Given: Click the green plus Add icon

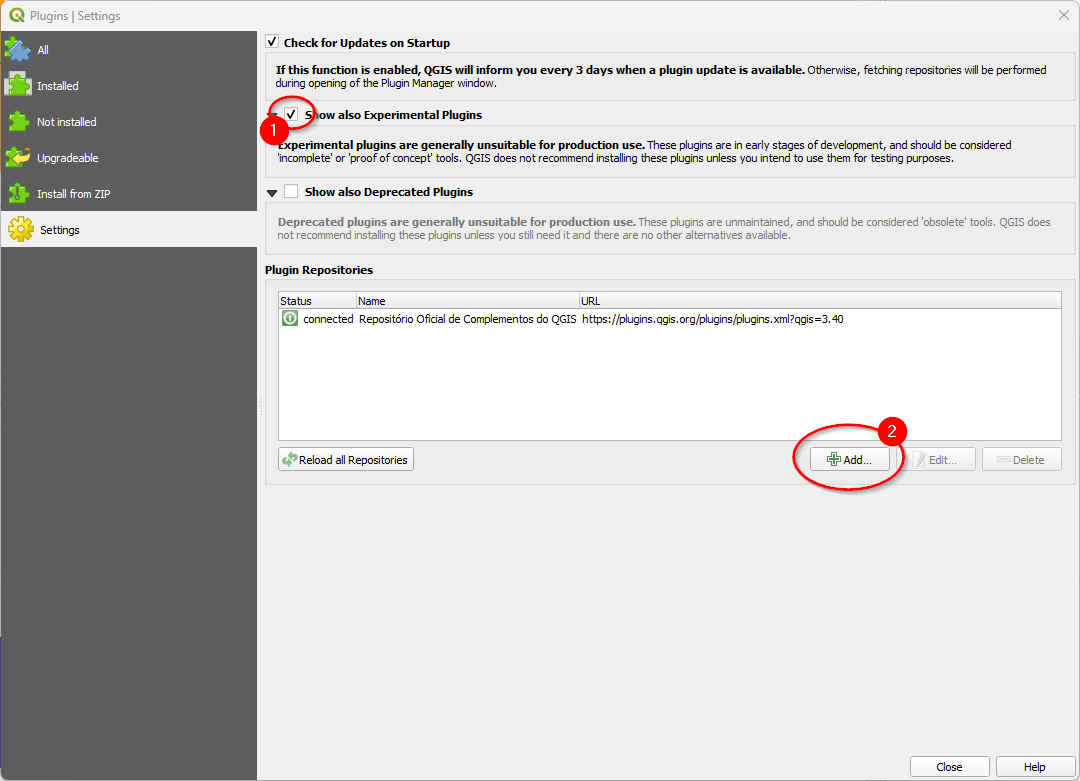Looking at the screenshot, I should 834,459.
